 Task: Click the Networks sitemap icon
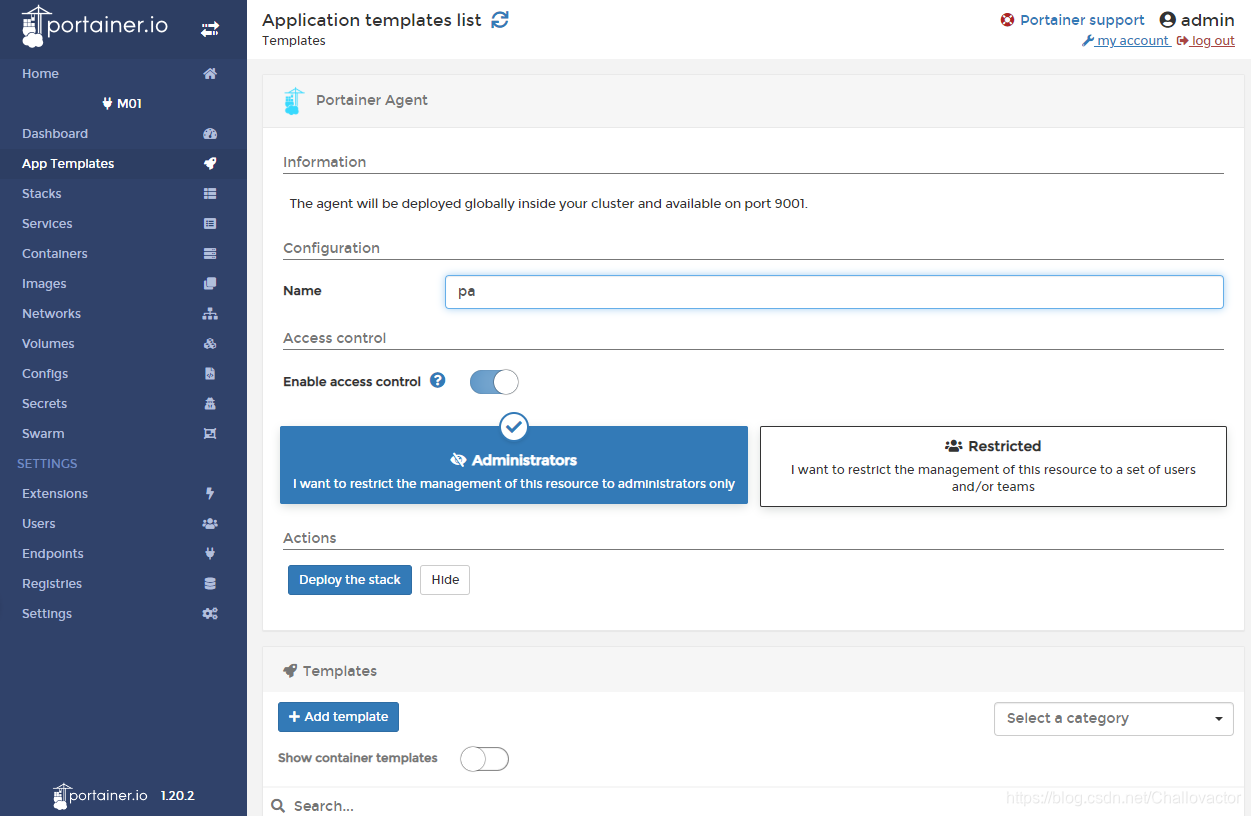pos(210,313)
